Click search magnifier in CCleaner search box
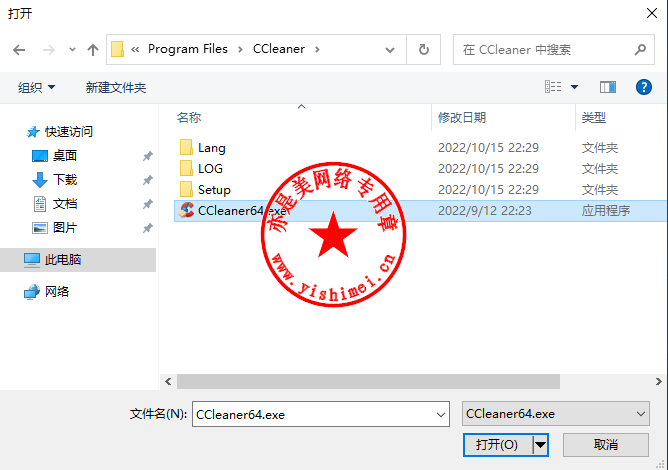Viewport: 668px width, 470px height. coord(640,50)
